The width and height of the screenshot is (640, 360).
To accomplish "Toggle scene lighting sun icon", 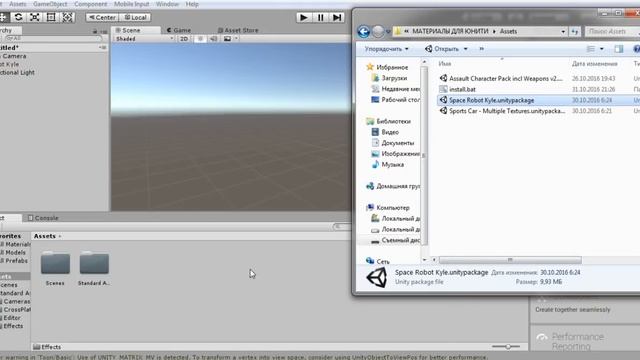I will 200,39.
